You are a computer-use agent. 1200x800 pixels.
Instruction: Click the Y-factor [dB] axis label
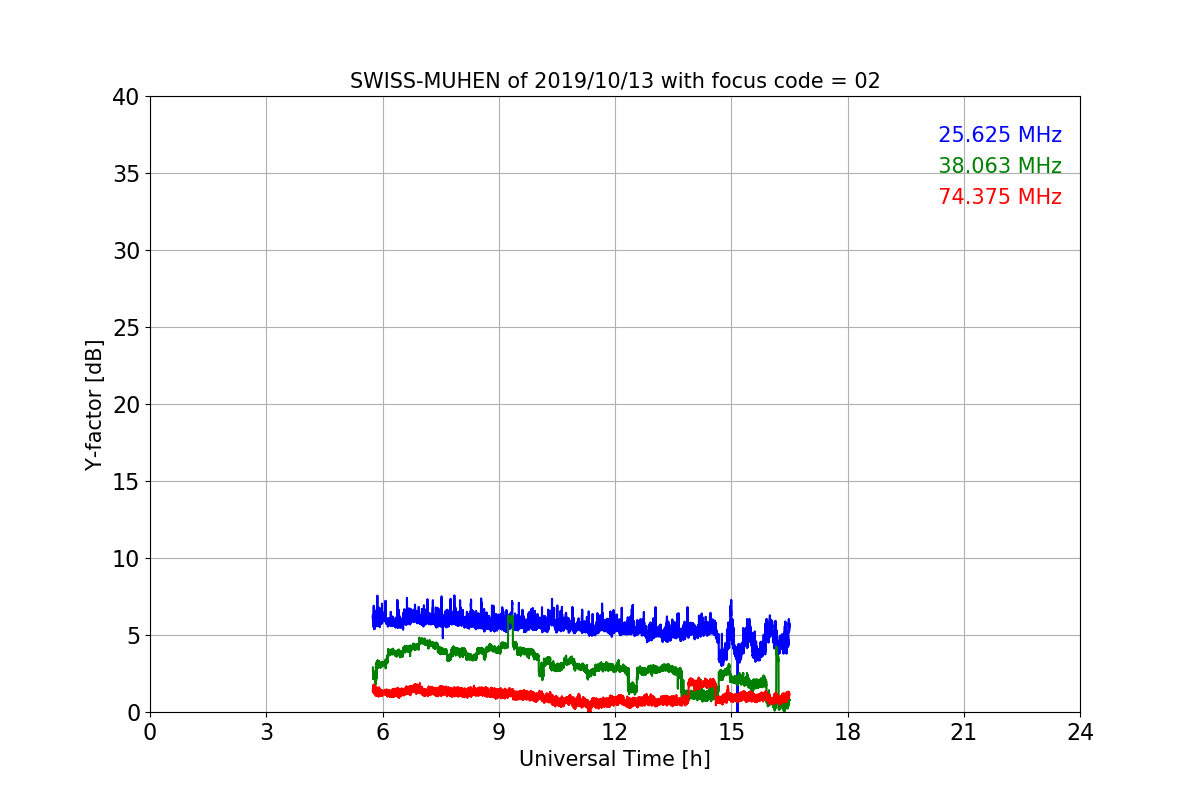[94, 405]
